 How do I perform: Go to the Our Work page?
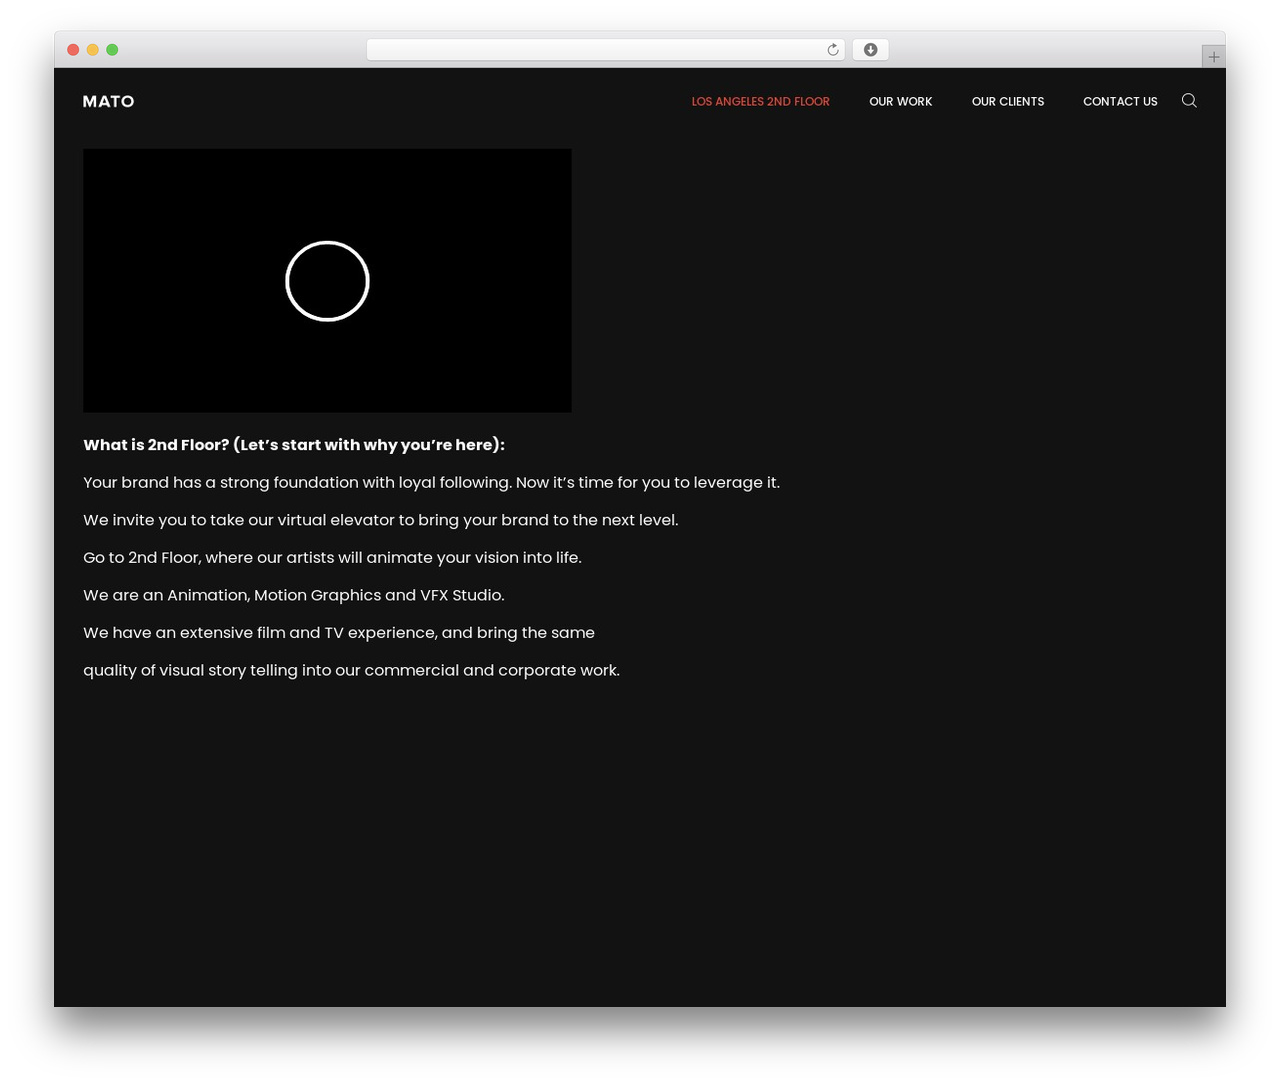901,101
